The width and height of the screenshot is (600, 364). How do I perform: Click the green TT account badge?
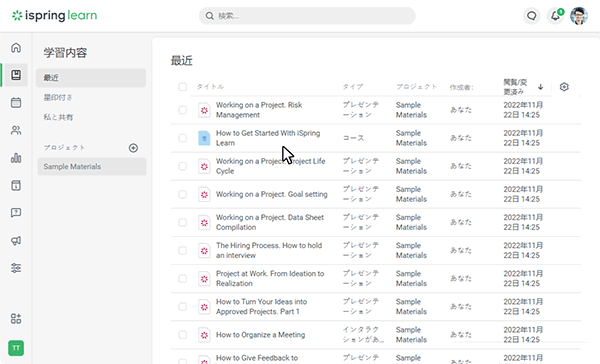click(x=16, y=348)
